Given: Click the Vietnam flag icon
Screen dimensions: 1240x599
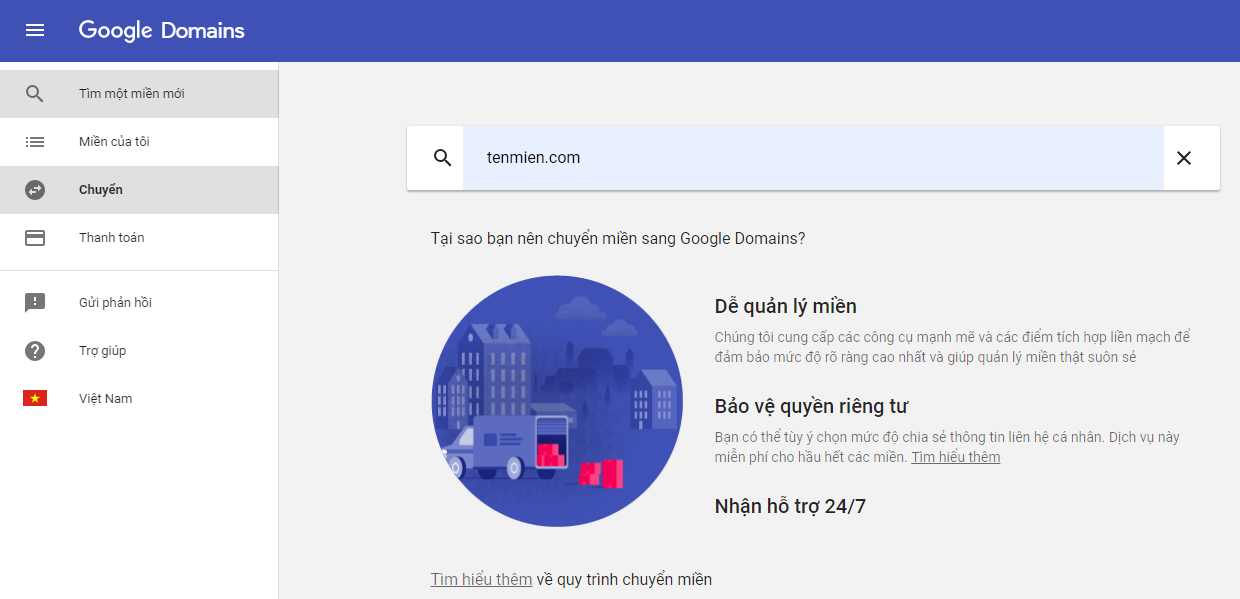Looking at the screenshot, I should (35, 399).
